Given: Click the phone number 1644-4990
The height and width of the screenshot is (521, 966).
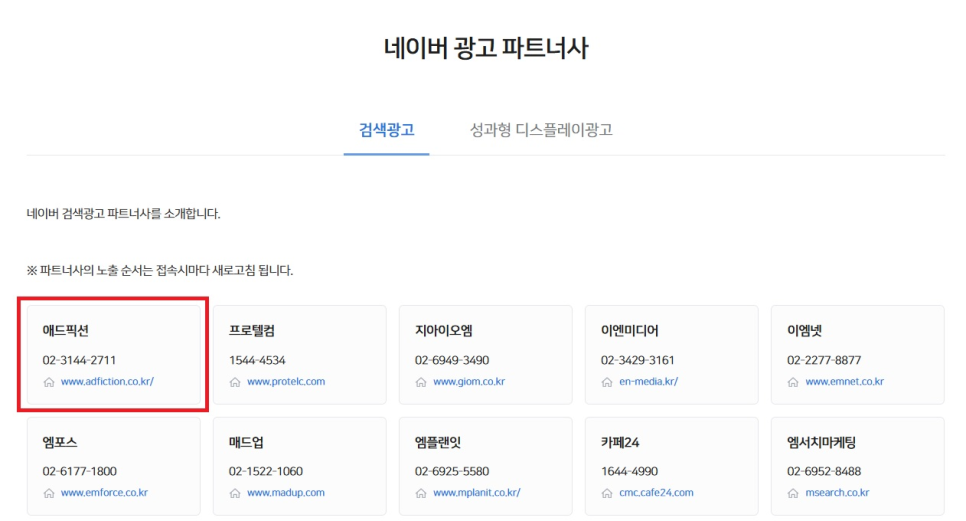Looking at the screenshot, I should [x=629, y=471].
